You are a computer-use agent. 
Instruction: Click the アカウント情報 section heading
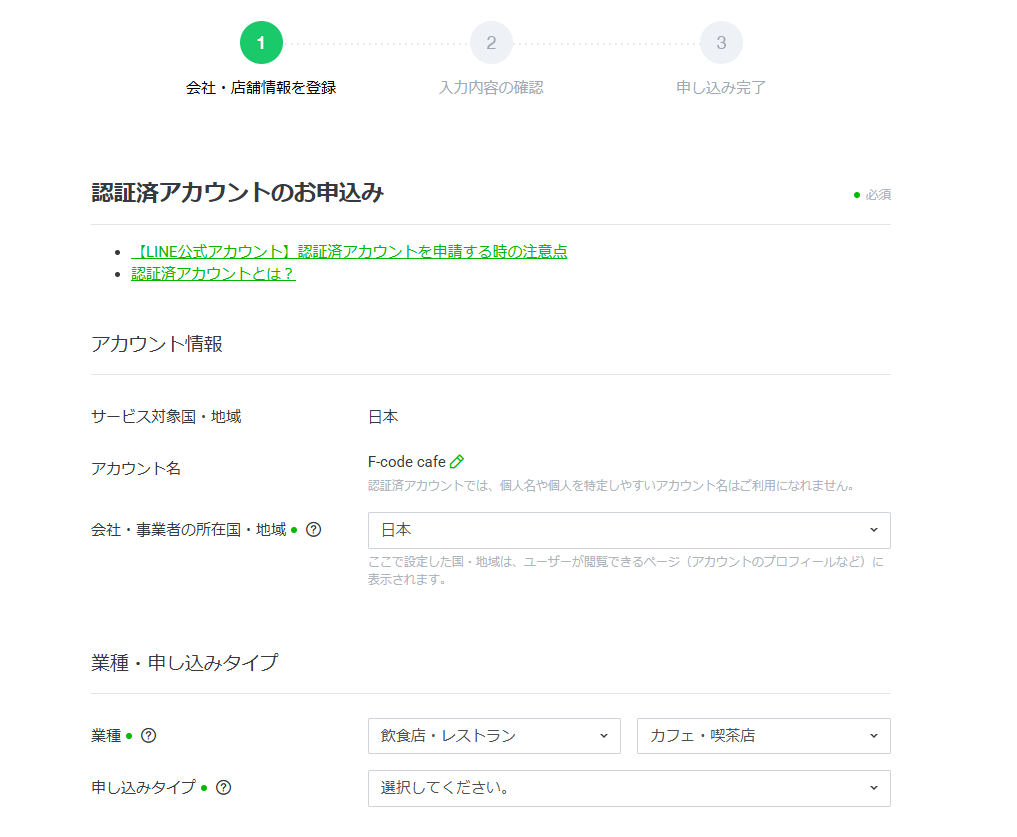[x=157, y=344]
